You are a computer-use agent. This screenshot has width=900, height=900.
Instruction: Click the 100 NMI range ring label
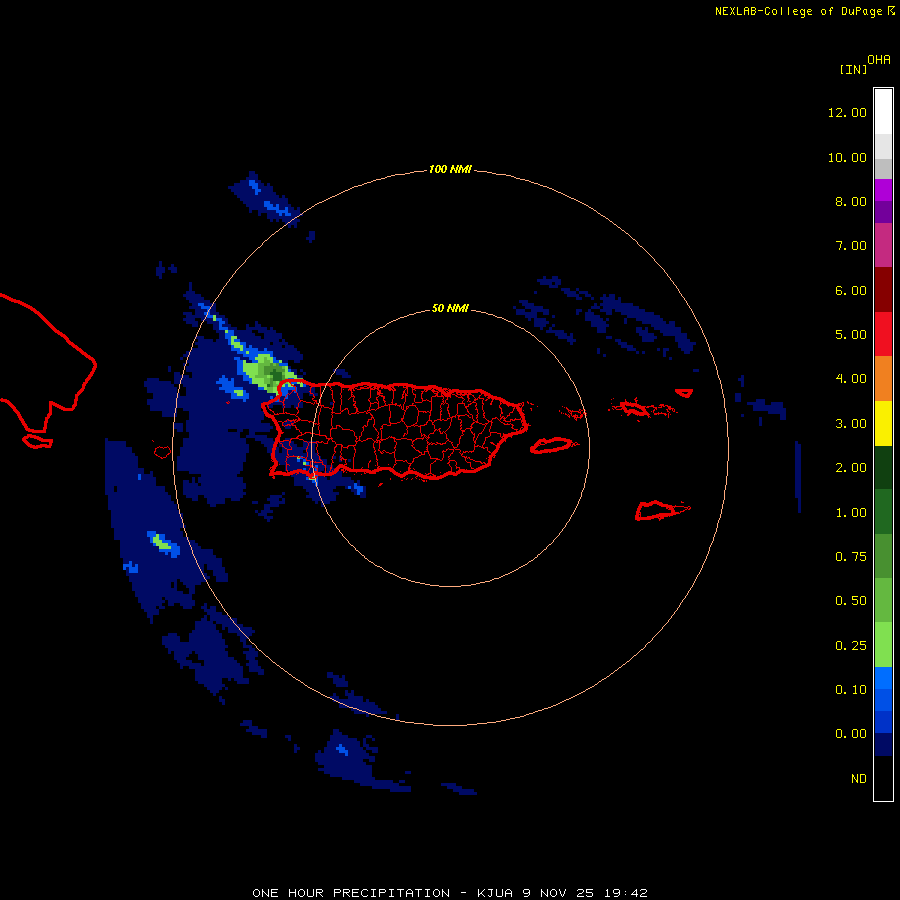click(x=450, y=169)
